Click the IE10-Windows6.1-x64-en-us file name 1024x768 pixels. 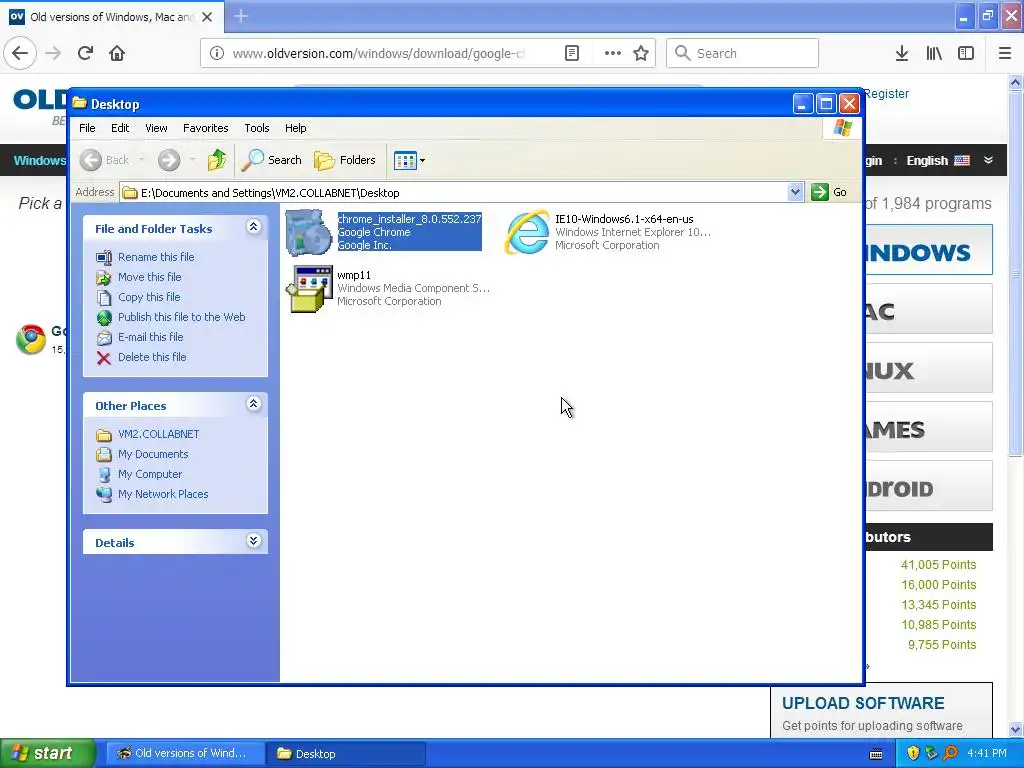point(624,219)
